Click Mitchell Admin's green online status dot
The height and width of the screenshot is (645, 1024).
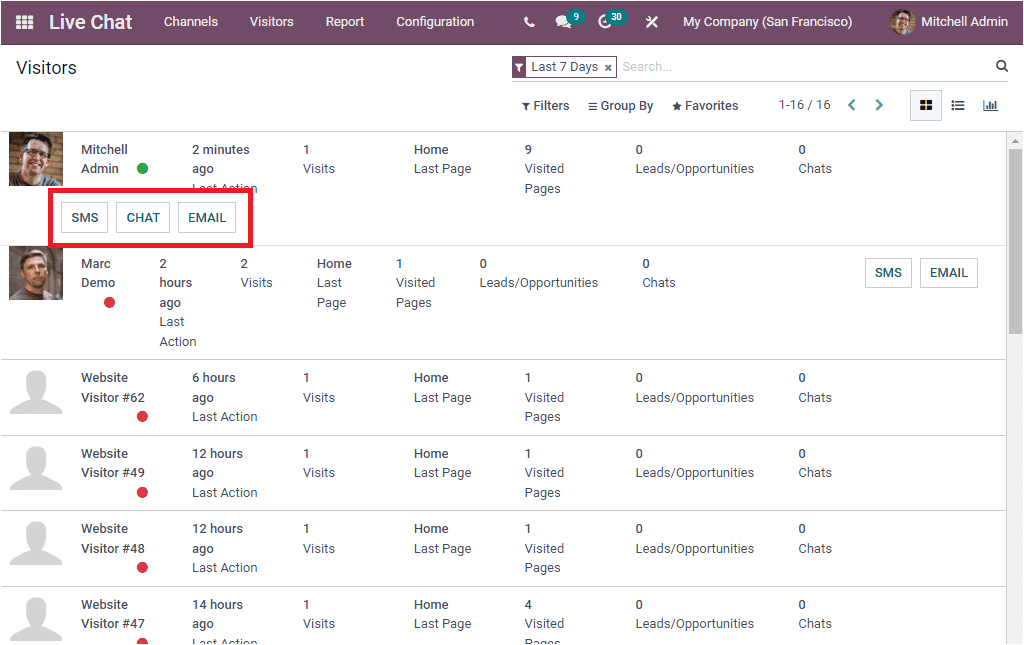click(x=143, y=170)
